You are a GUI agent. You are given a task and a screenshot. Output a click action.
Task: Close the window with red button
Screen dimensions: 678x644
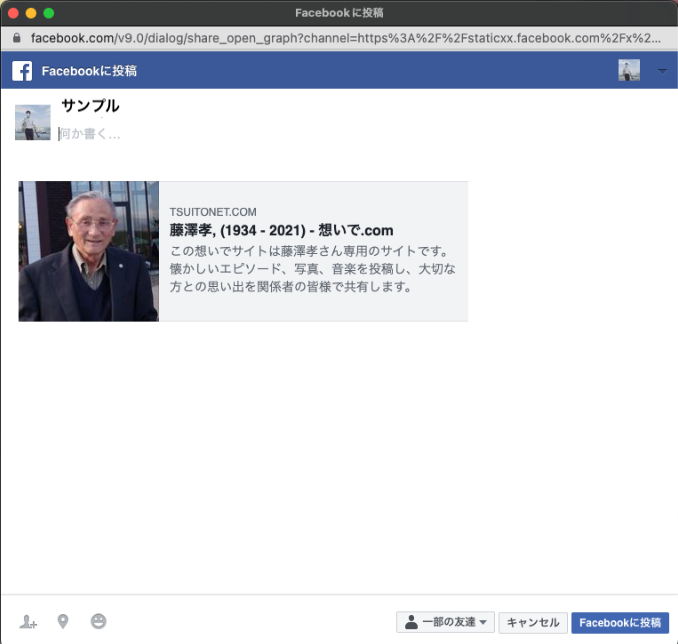click(x=13, y=13)
